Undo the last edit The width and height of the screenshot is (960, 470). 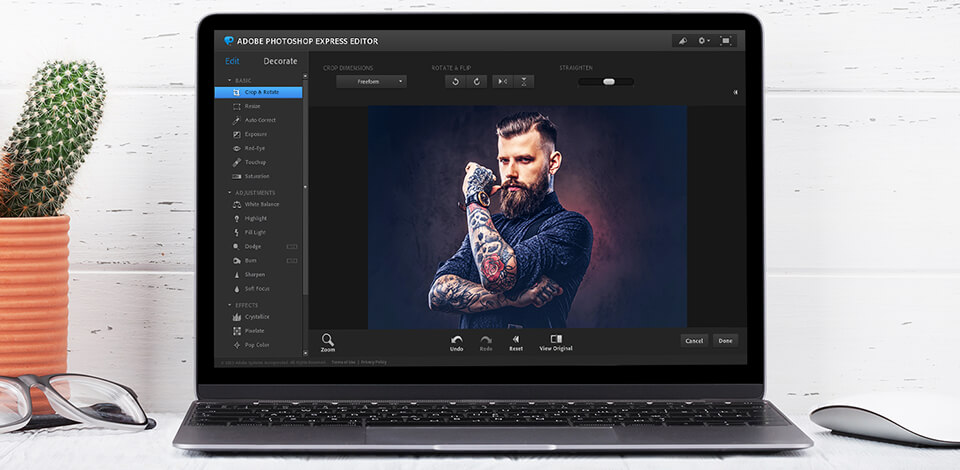coord(457,343)
